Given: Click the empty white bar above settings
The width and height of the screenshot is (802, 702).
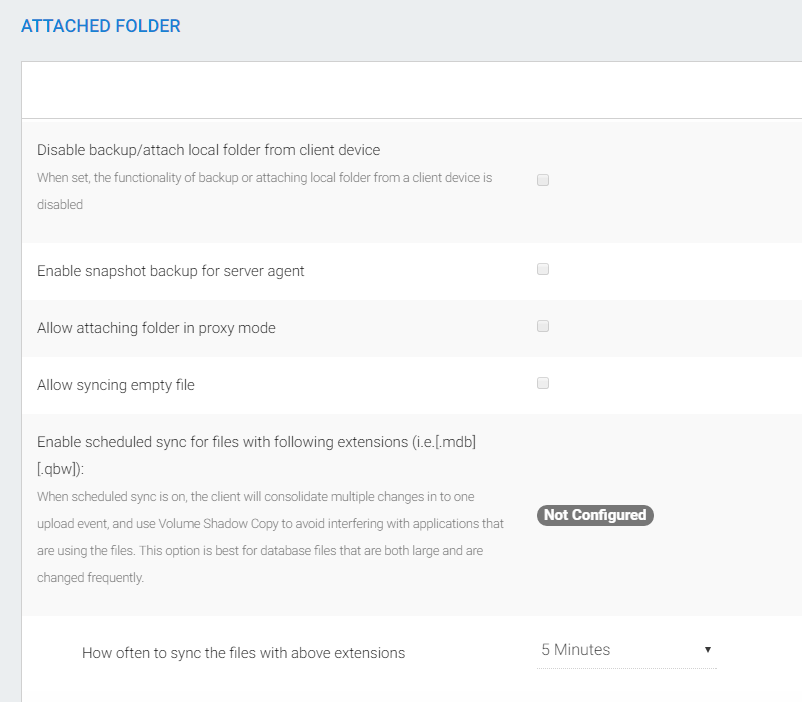Looking at the screenshot, I should (412, 90).
